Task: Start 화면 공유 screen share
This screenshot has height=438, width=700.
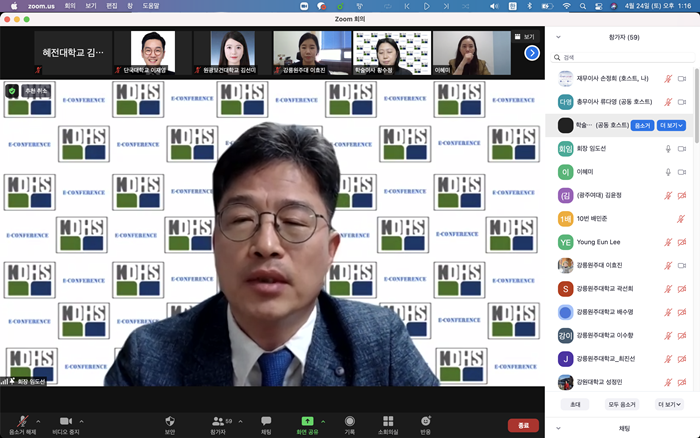Action: click(x=307, y=425)
